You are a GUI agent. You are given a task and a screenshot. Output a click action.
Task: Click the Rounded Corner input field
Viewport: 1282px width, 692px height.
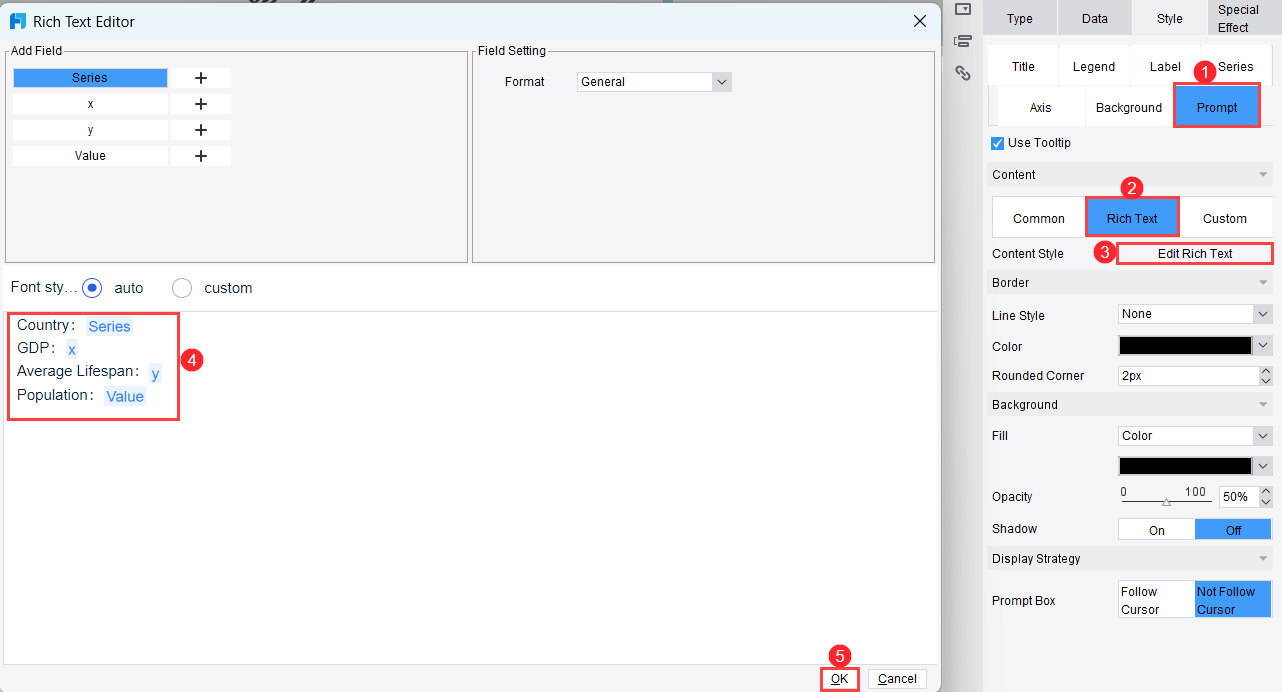click(x=1188, y=376)
